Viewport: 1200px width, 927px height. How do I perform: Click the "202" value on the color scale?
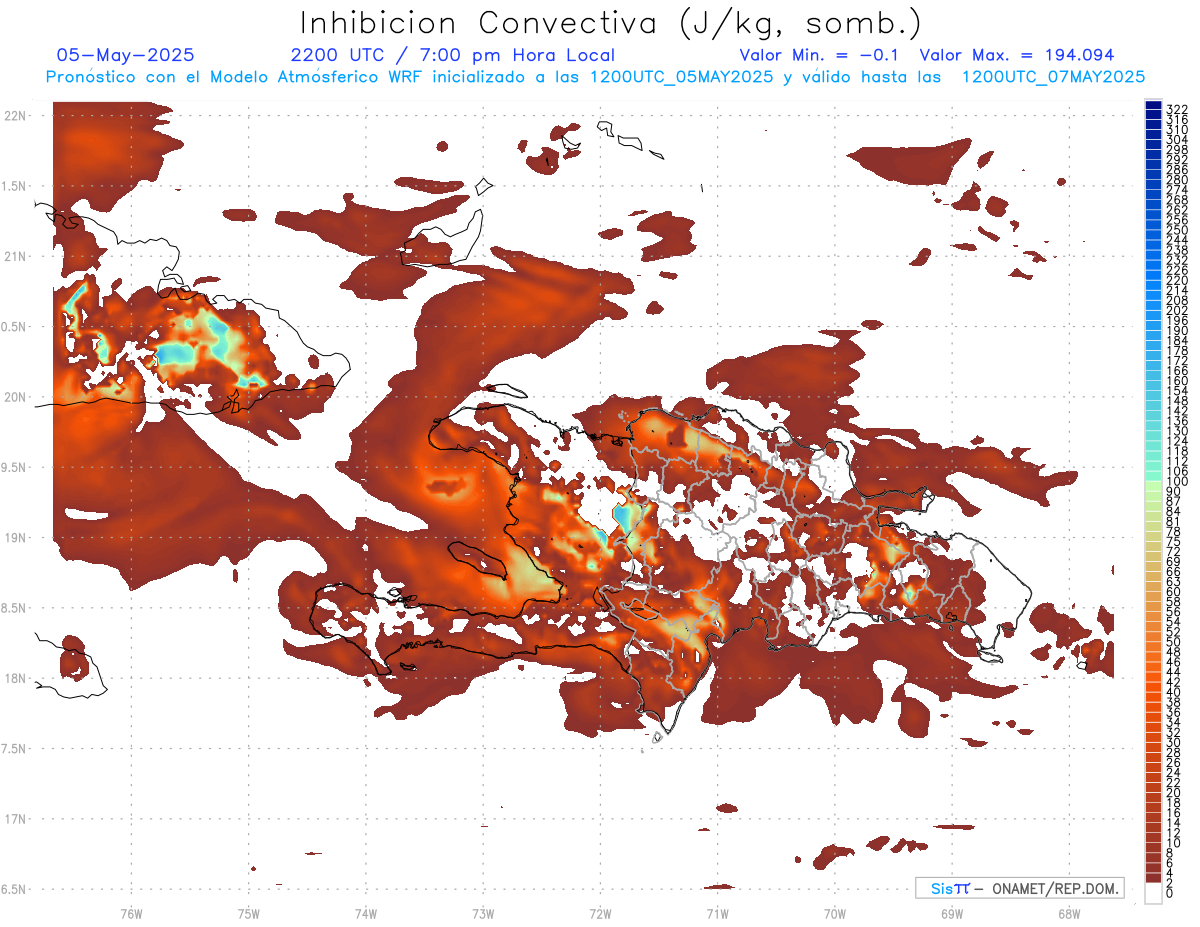click(x=1176, y=310)
